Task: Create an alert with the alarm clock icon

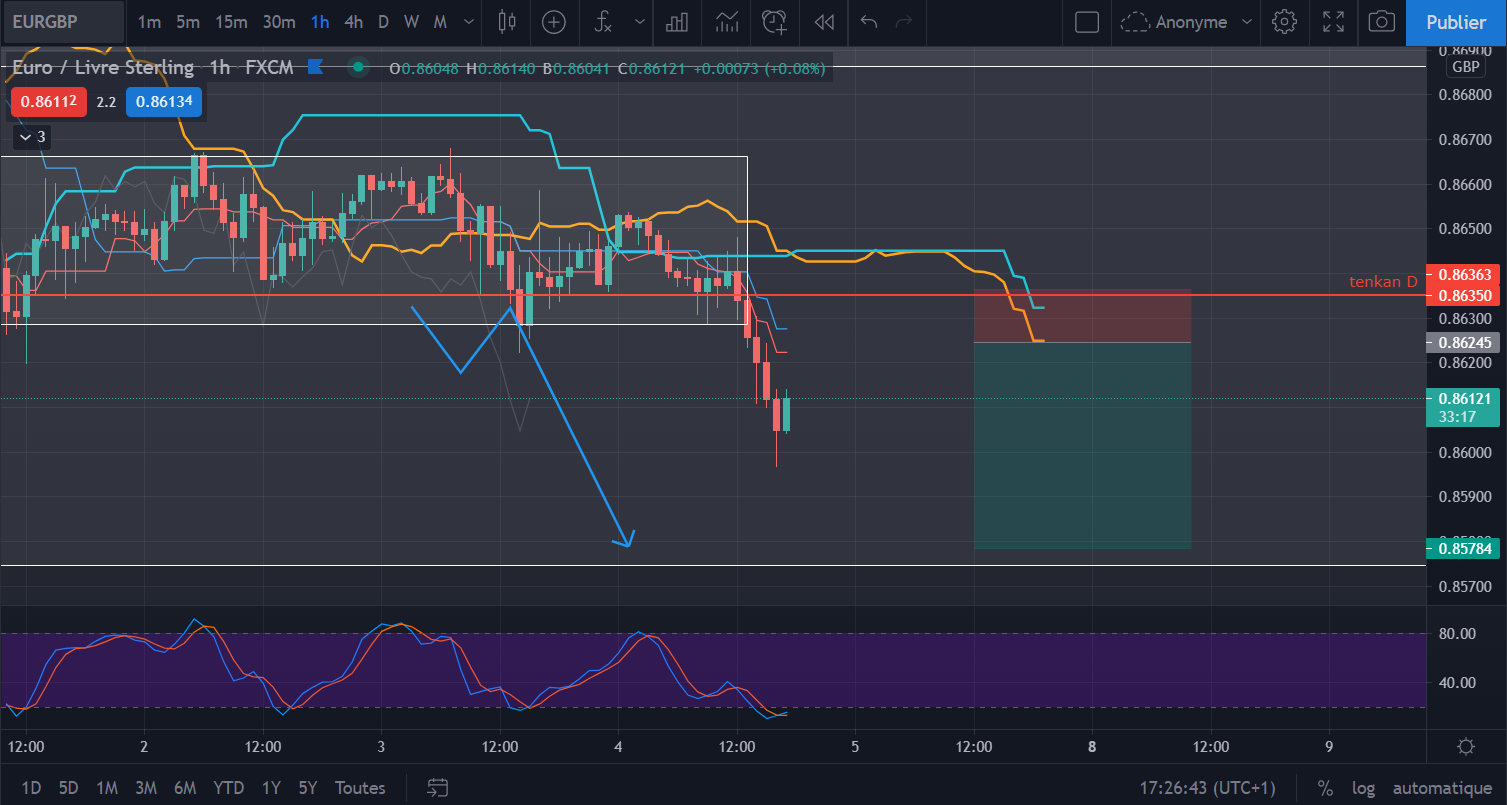Action: click(x=774, y=22)
